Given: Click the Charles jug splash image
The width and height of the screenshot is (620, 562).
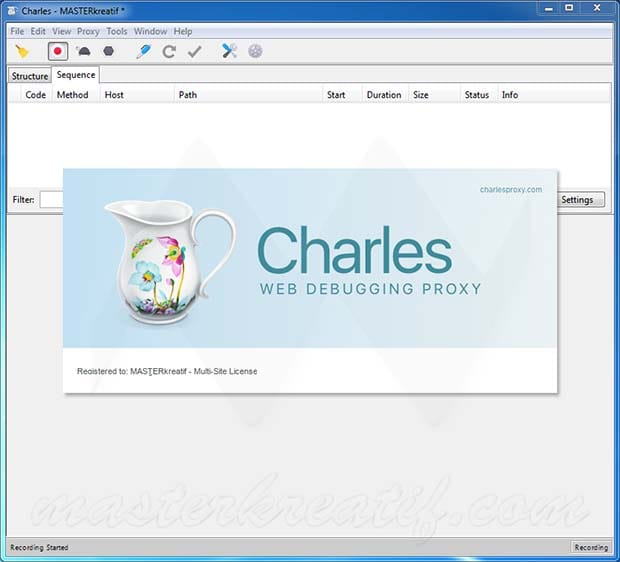Looking at the screenshot, I should coord(171,261).
